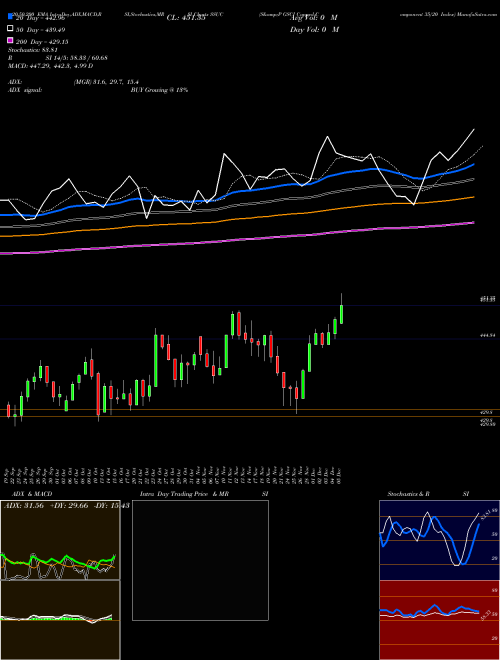
Task: Click the 444.84 price level label
Action: (488, 335)
